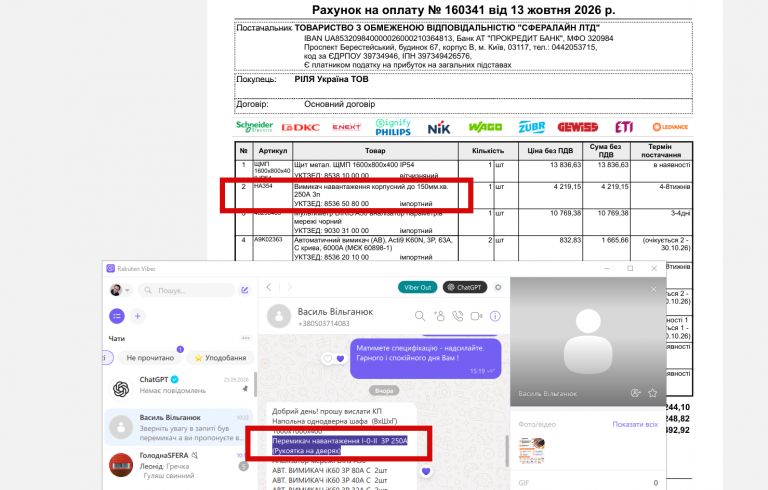768x490 pixels.
Task: Click GEWISS brand logo in invoice
Action: tap(577, 127)
